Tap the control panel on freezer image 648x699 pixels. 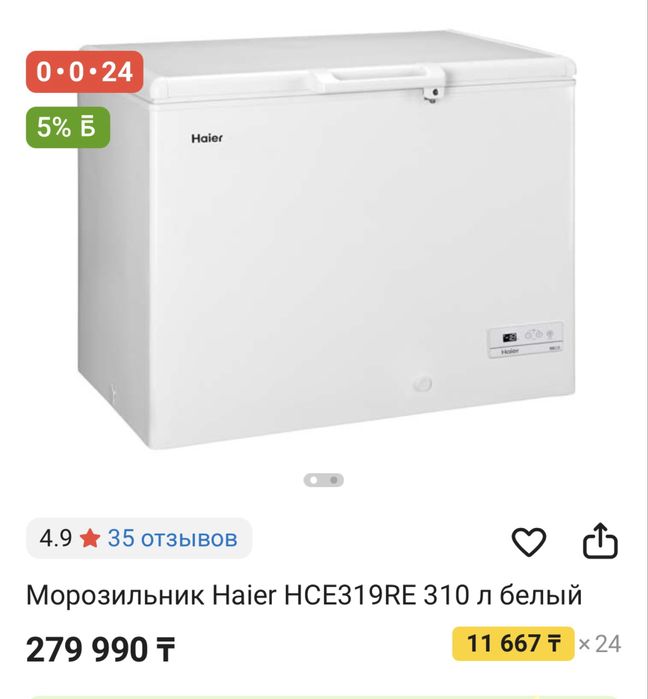click(525, 340)
